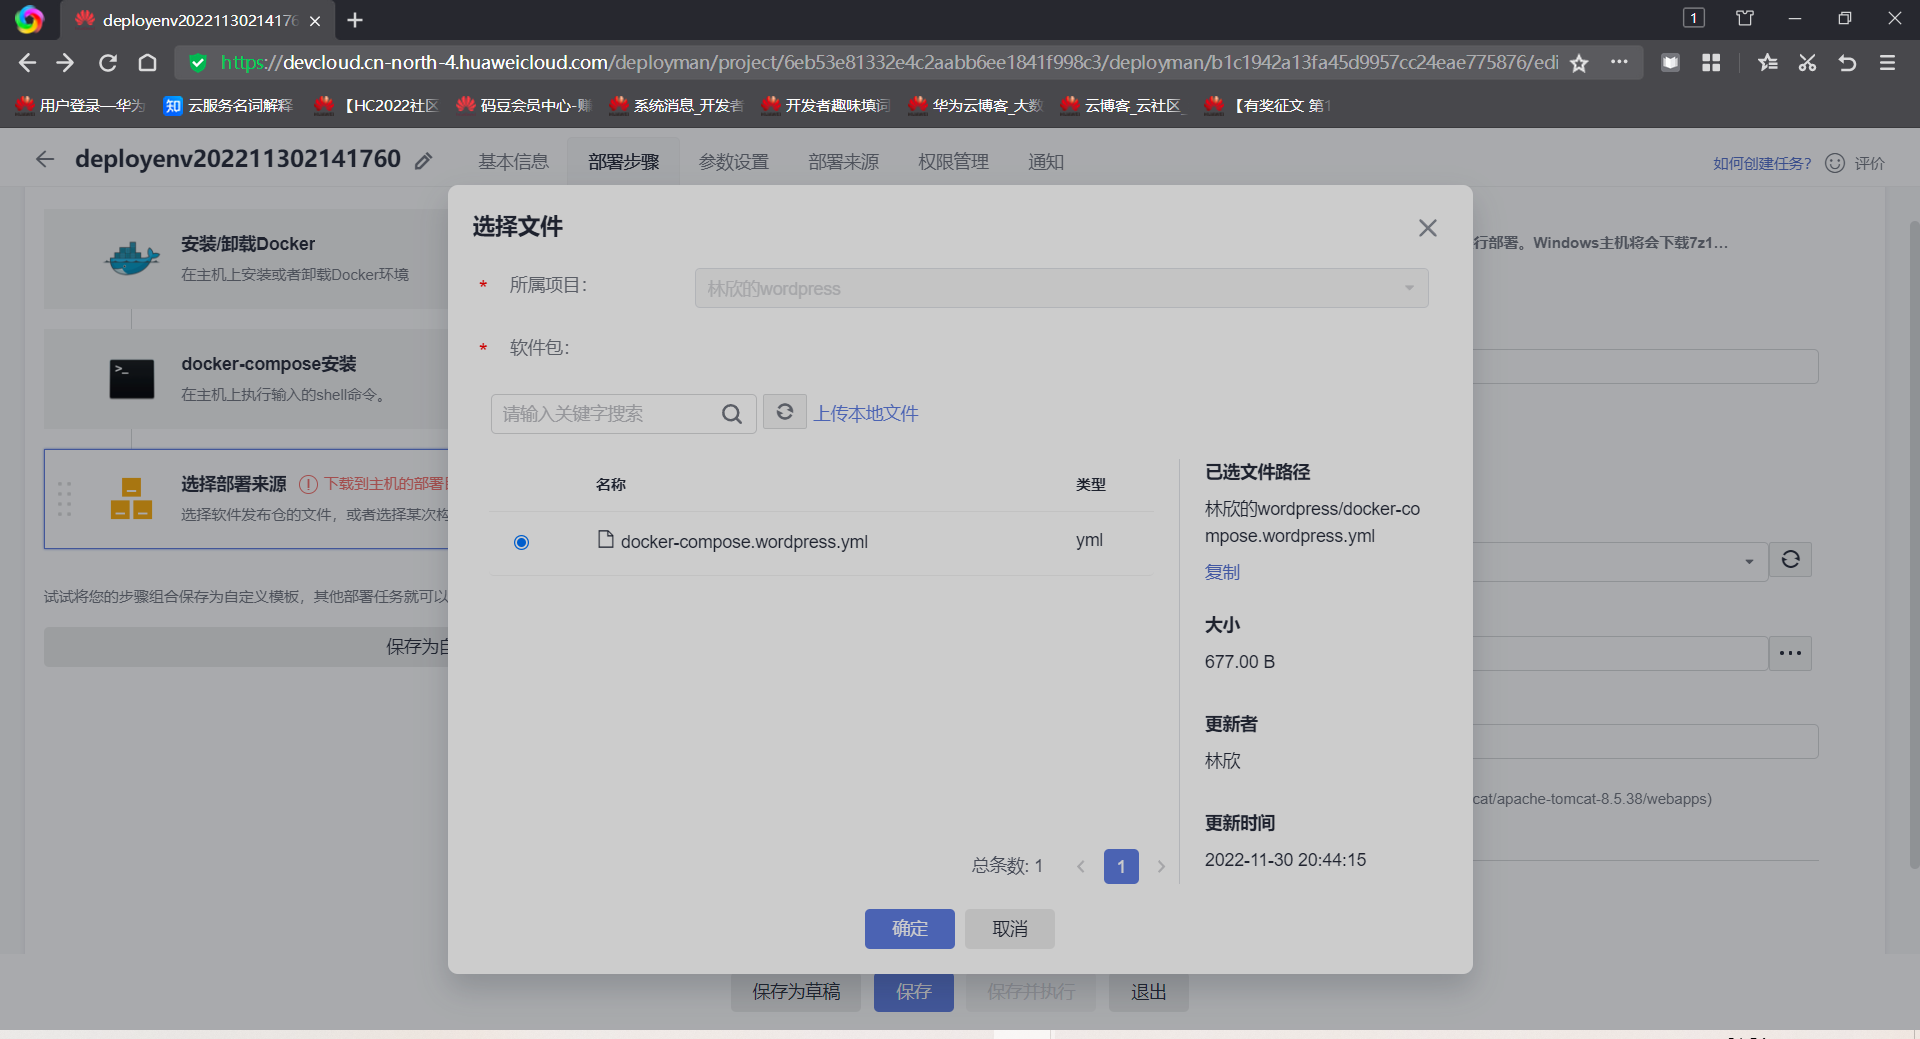Open address bar more options ellipsis
This screenshot has width=1920, height=1039.
point(1619,62)
